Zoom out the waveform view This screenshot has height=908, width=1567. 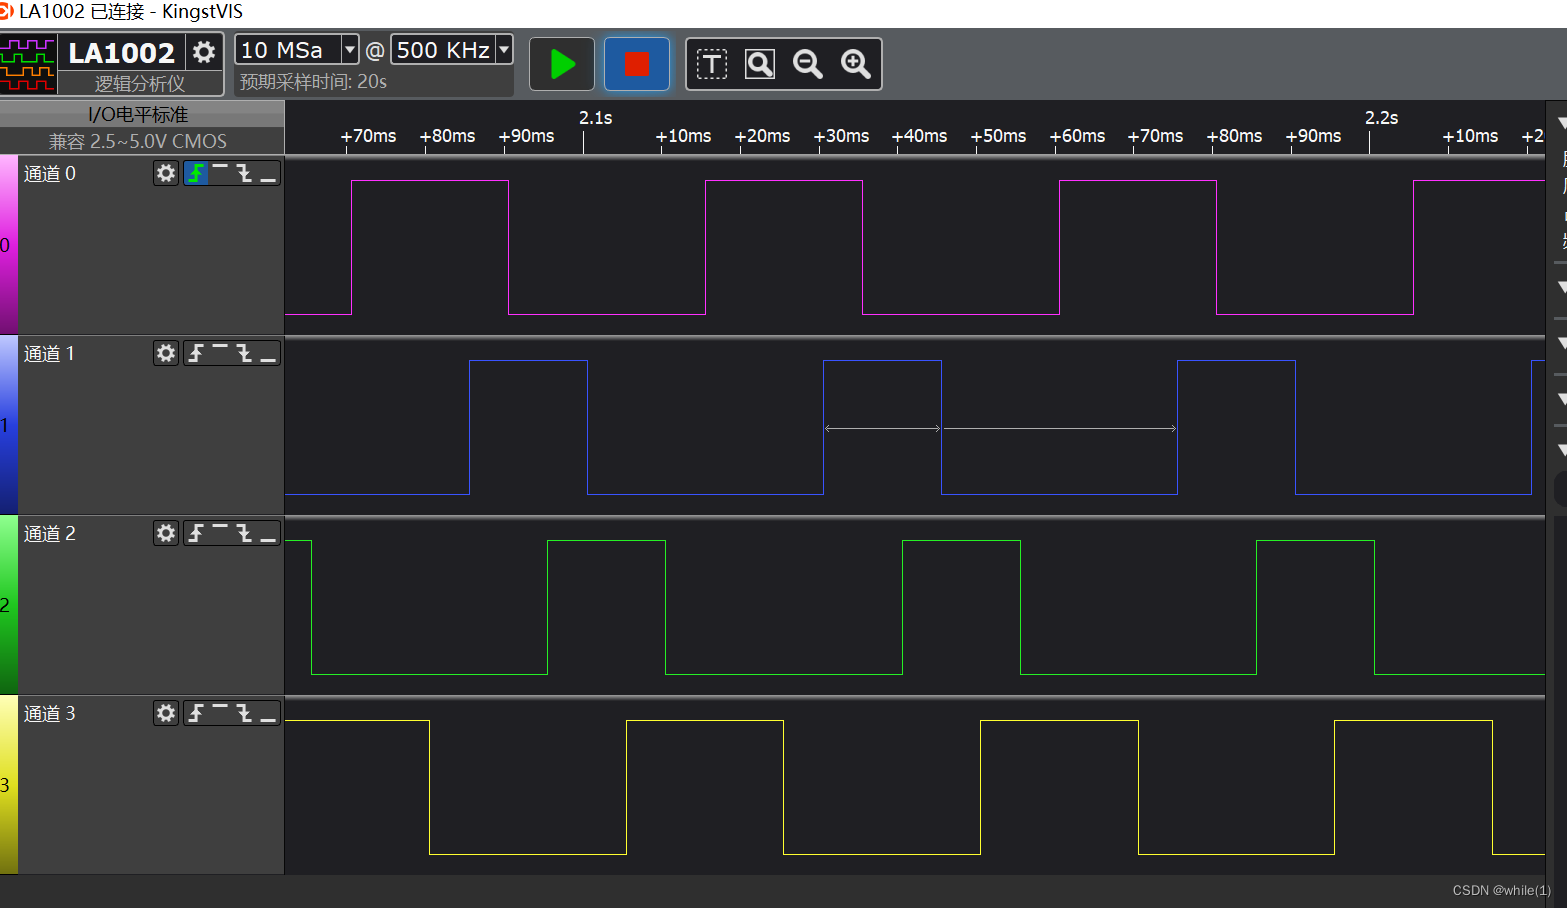click(x=808, y=65)
